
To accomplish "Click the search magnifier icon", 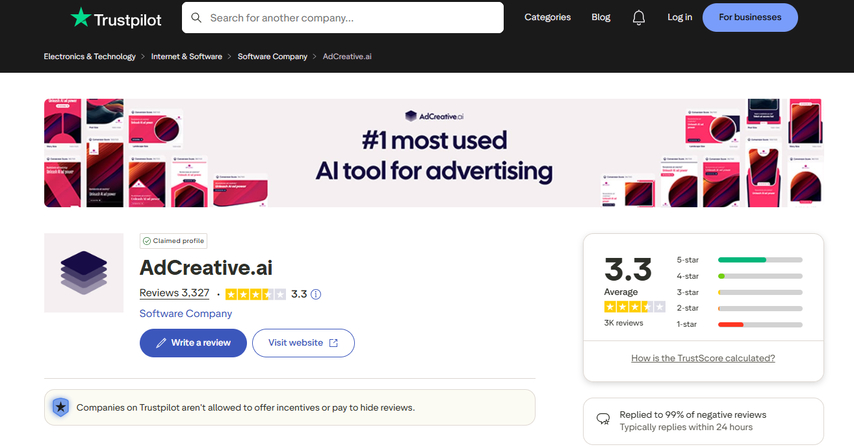I will (x=196, y=18).
